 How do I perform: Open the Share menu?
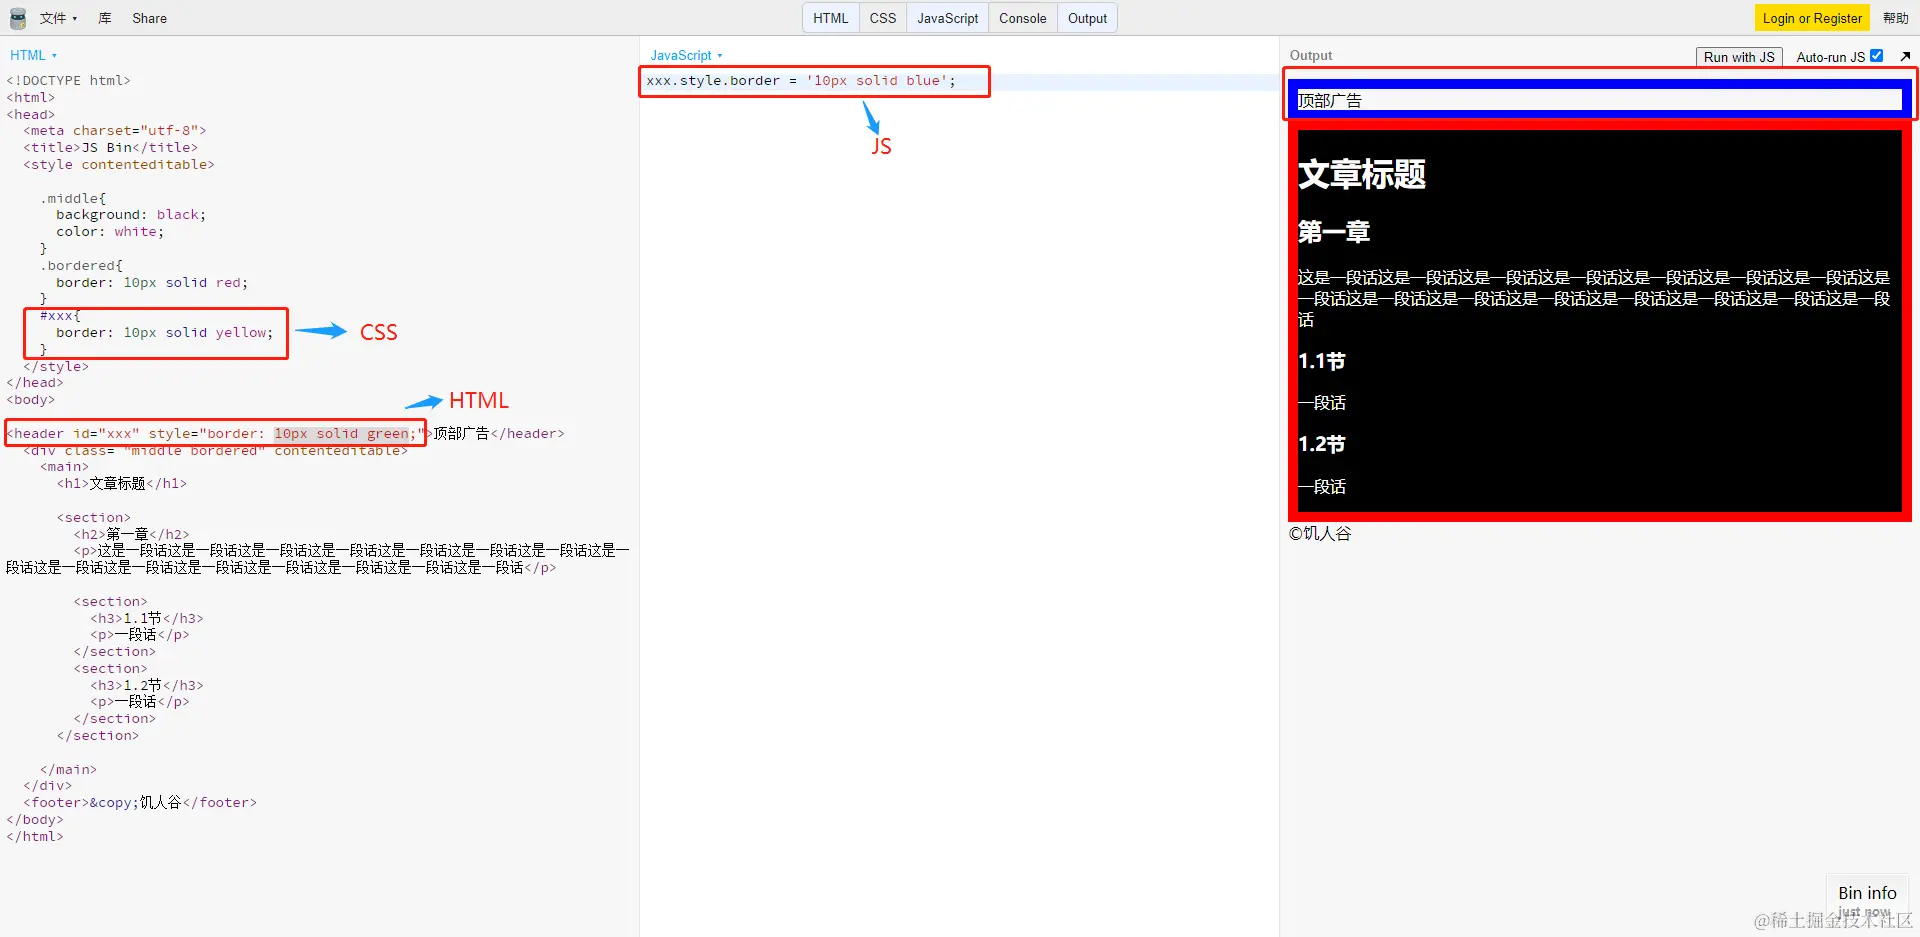[x=148, y=17]
